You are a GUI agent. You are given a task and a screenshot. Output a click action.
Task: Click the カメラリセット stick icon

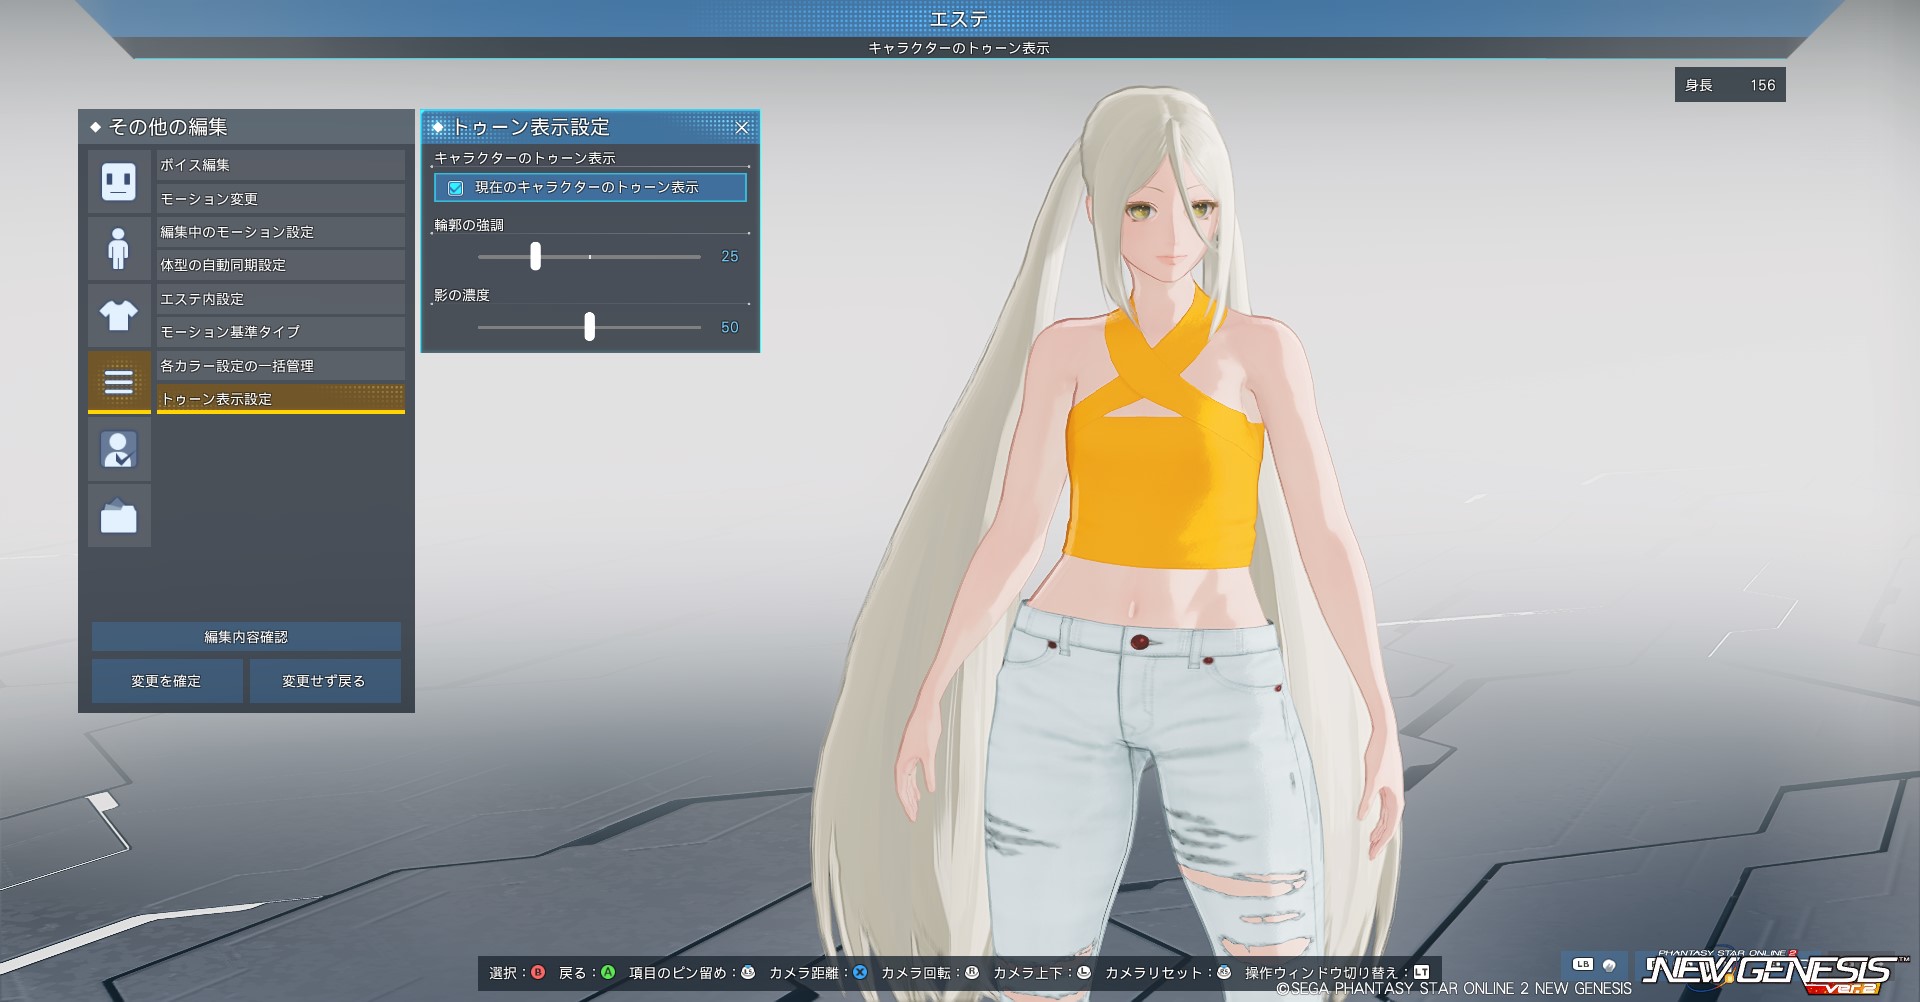point(1224,972)
